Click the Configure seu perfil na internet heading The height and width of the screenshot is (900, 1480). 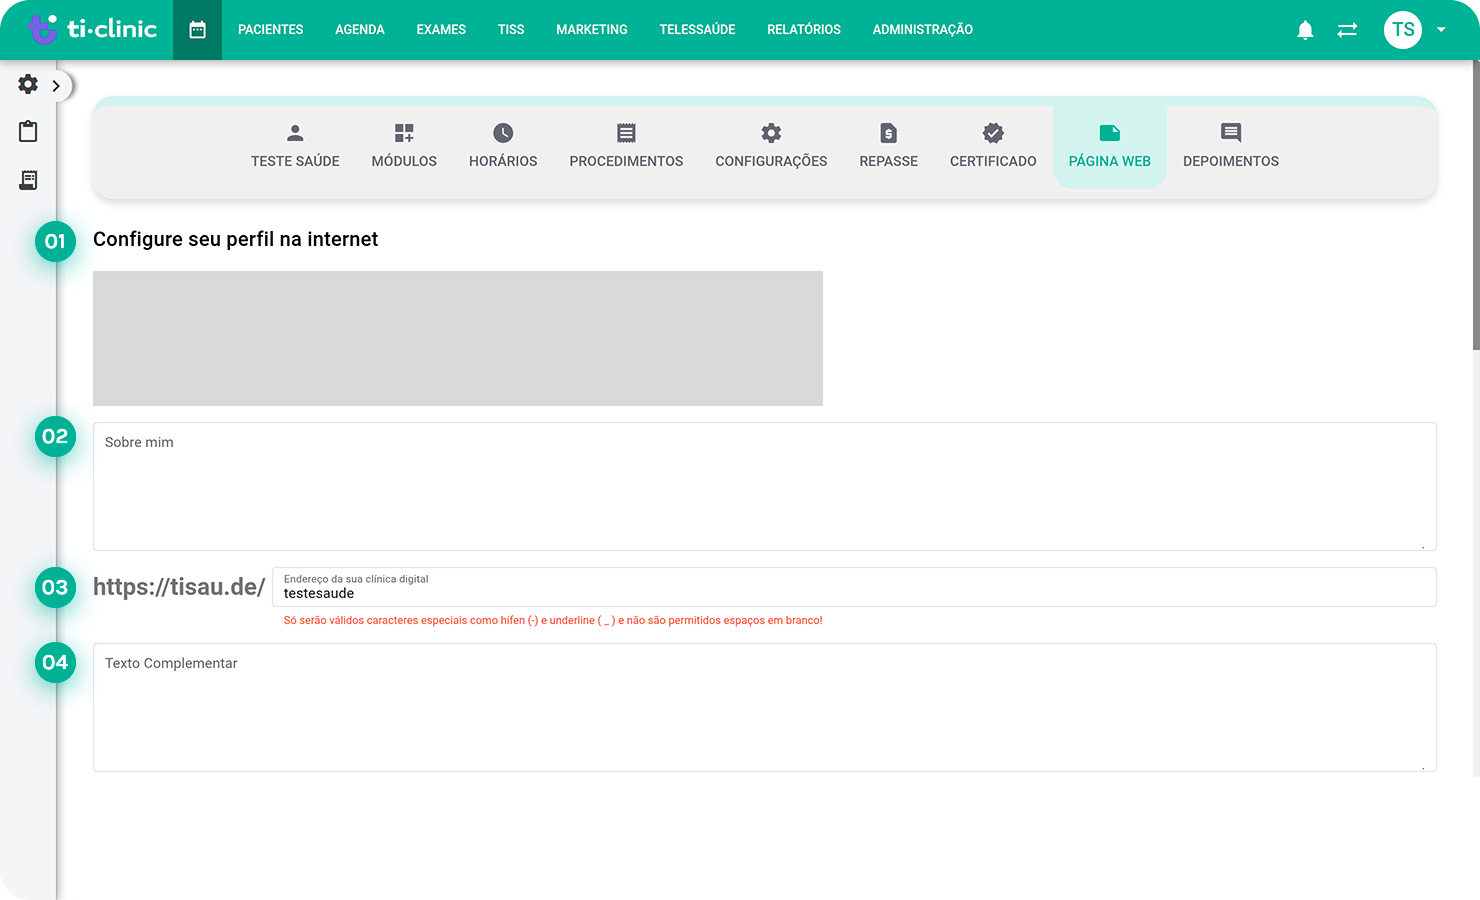coord(235,239)
